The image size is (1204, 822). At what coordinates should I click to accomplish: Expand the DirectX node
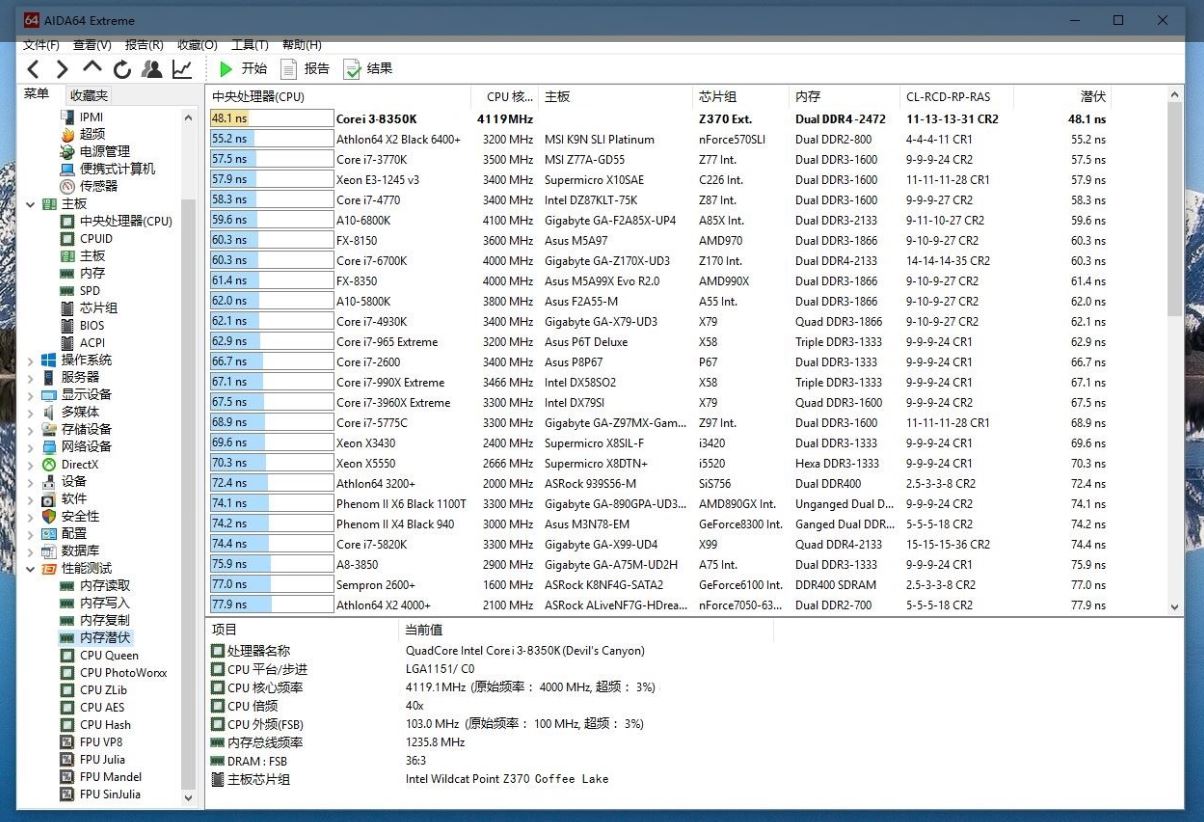(x=30, y=464)
